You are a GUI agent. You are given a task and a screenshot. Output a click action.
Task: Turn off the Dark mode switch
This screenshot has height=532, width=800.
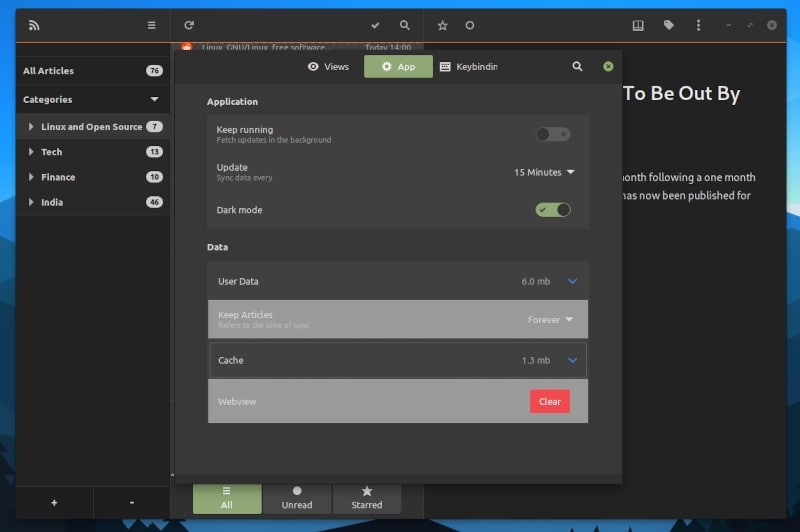tap(552, 210)
